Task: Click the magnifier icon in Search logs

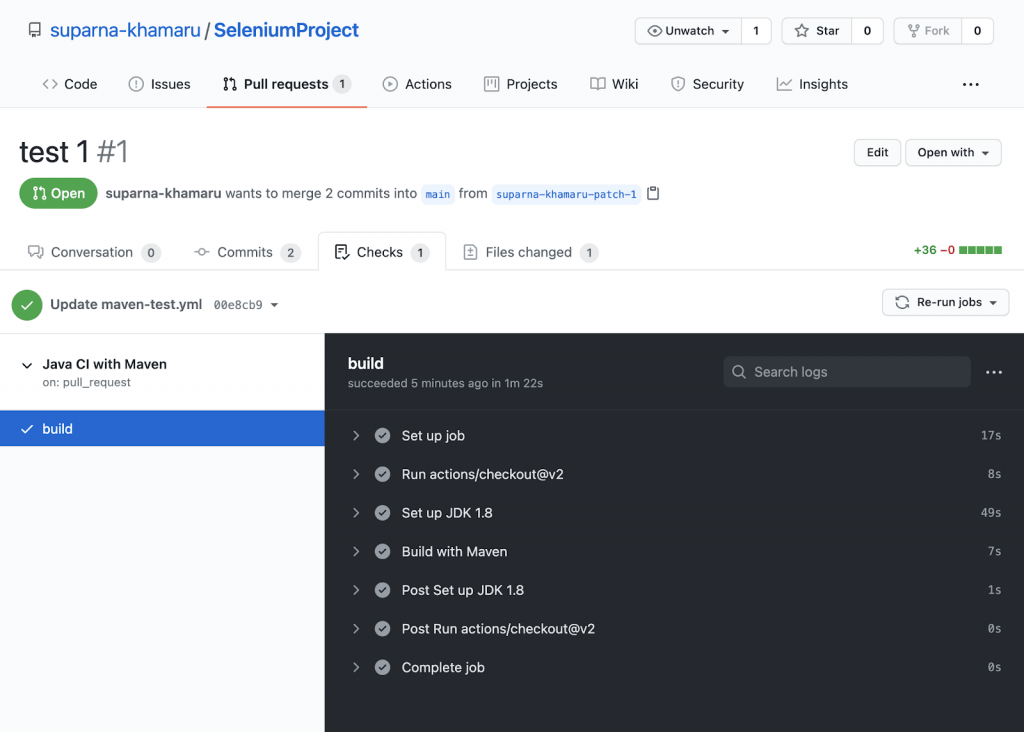Action: [739, 372]
